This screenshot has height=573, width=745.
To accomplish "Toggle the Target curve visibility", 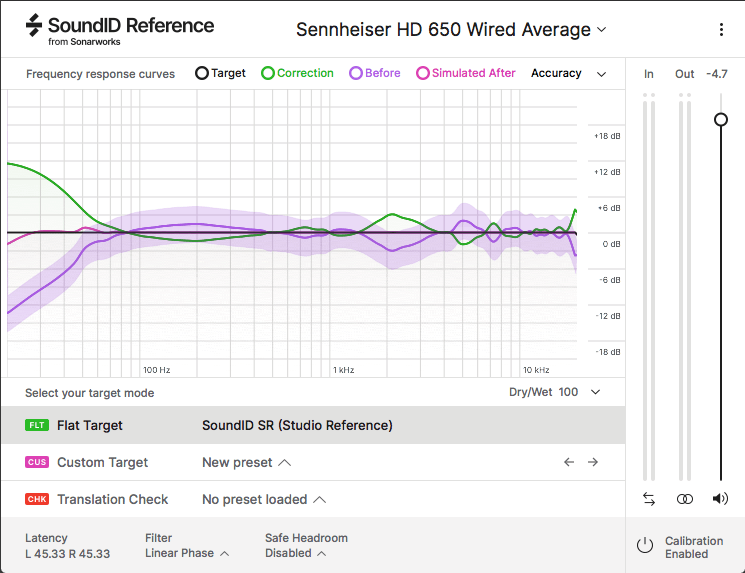I will pos(220,73).
